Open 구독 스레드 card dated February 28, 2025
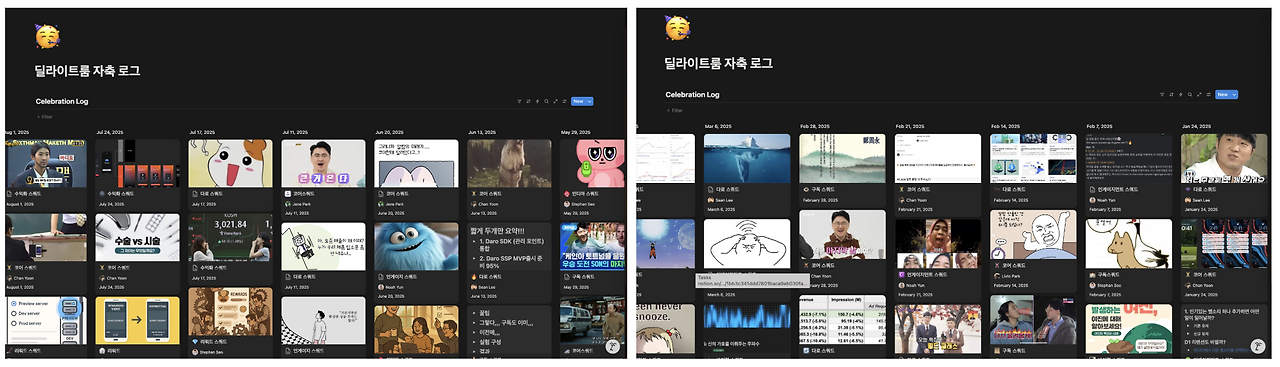The height and width of the screenshot is (367, 1280). click(x=843, y=169)
